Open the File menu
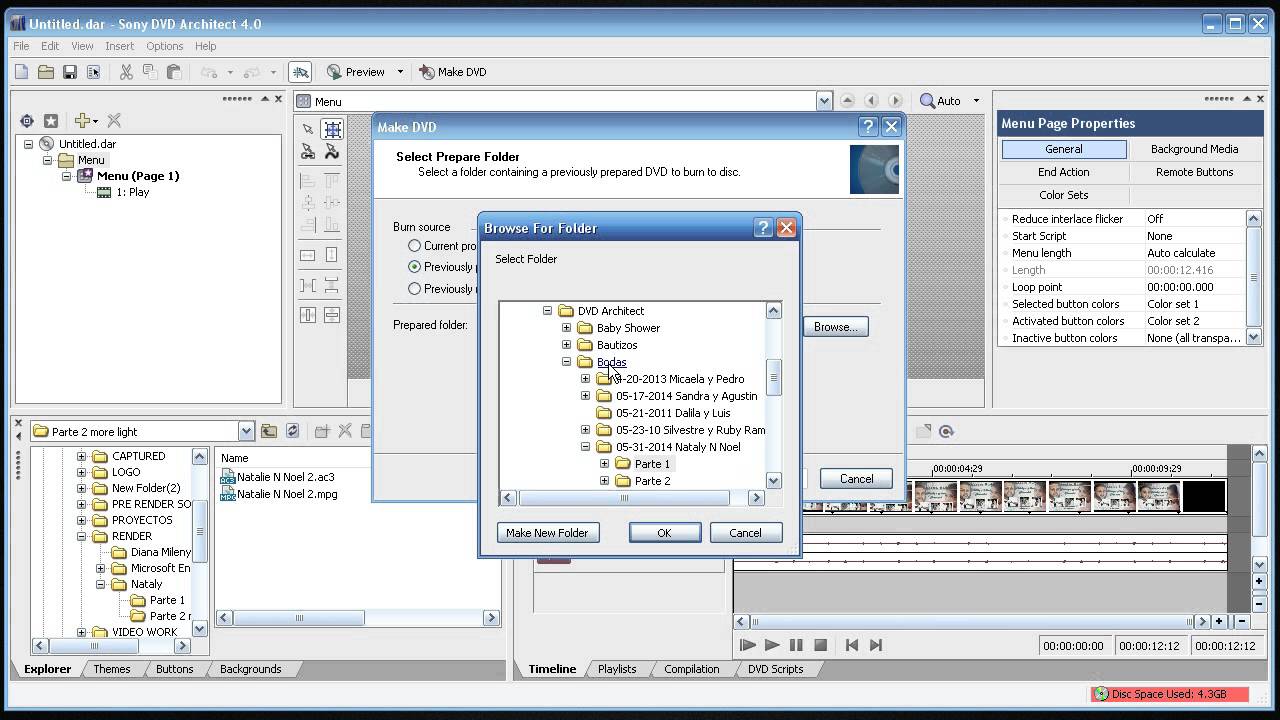Viewport: 1280px width, 720px height. point(21,46)
